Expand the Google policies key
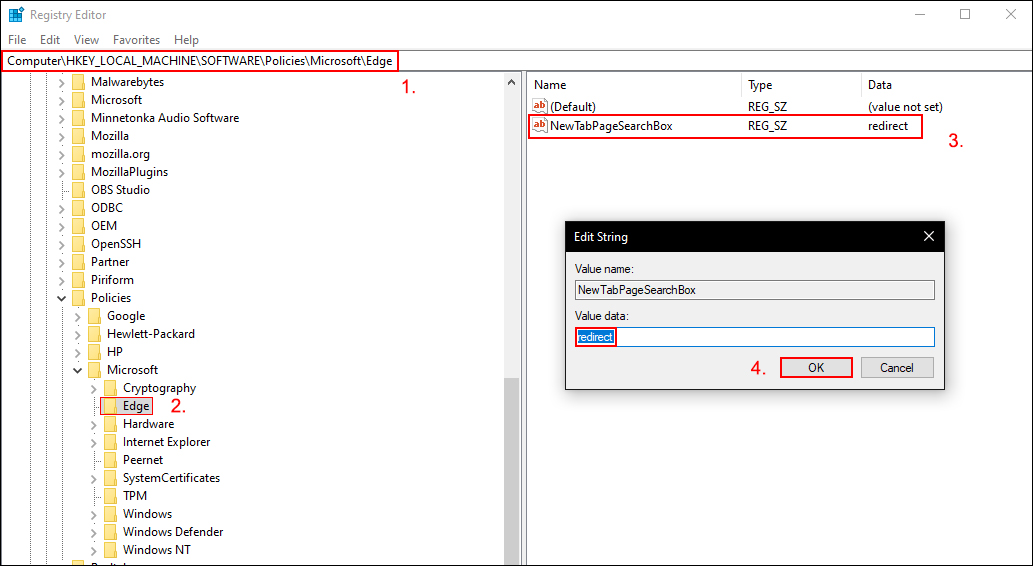Screen dimensions: 1033x566 click(78, 316)
